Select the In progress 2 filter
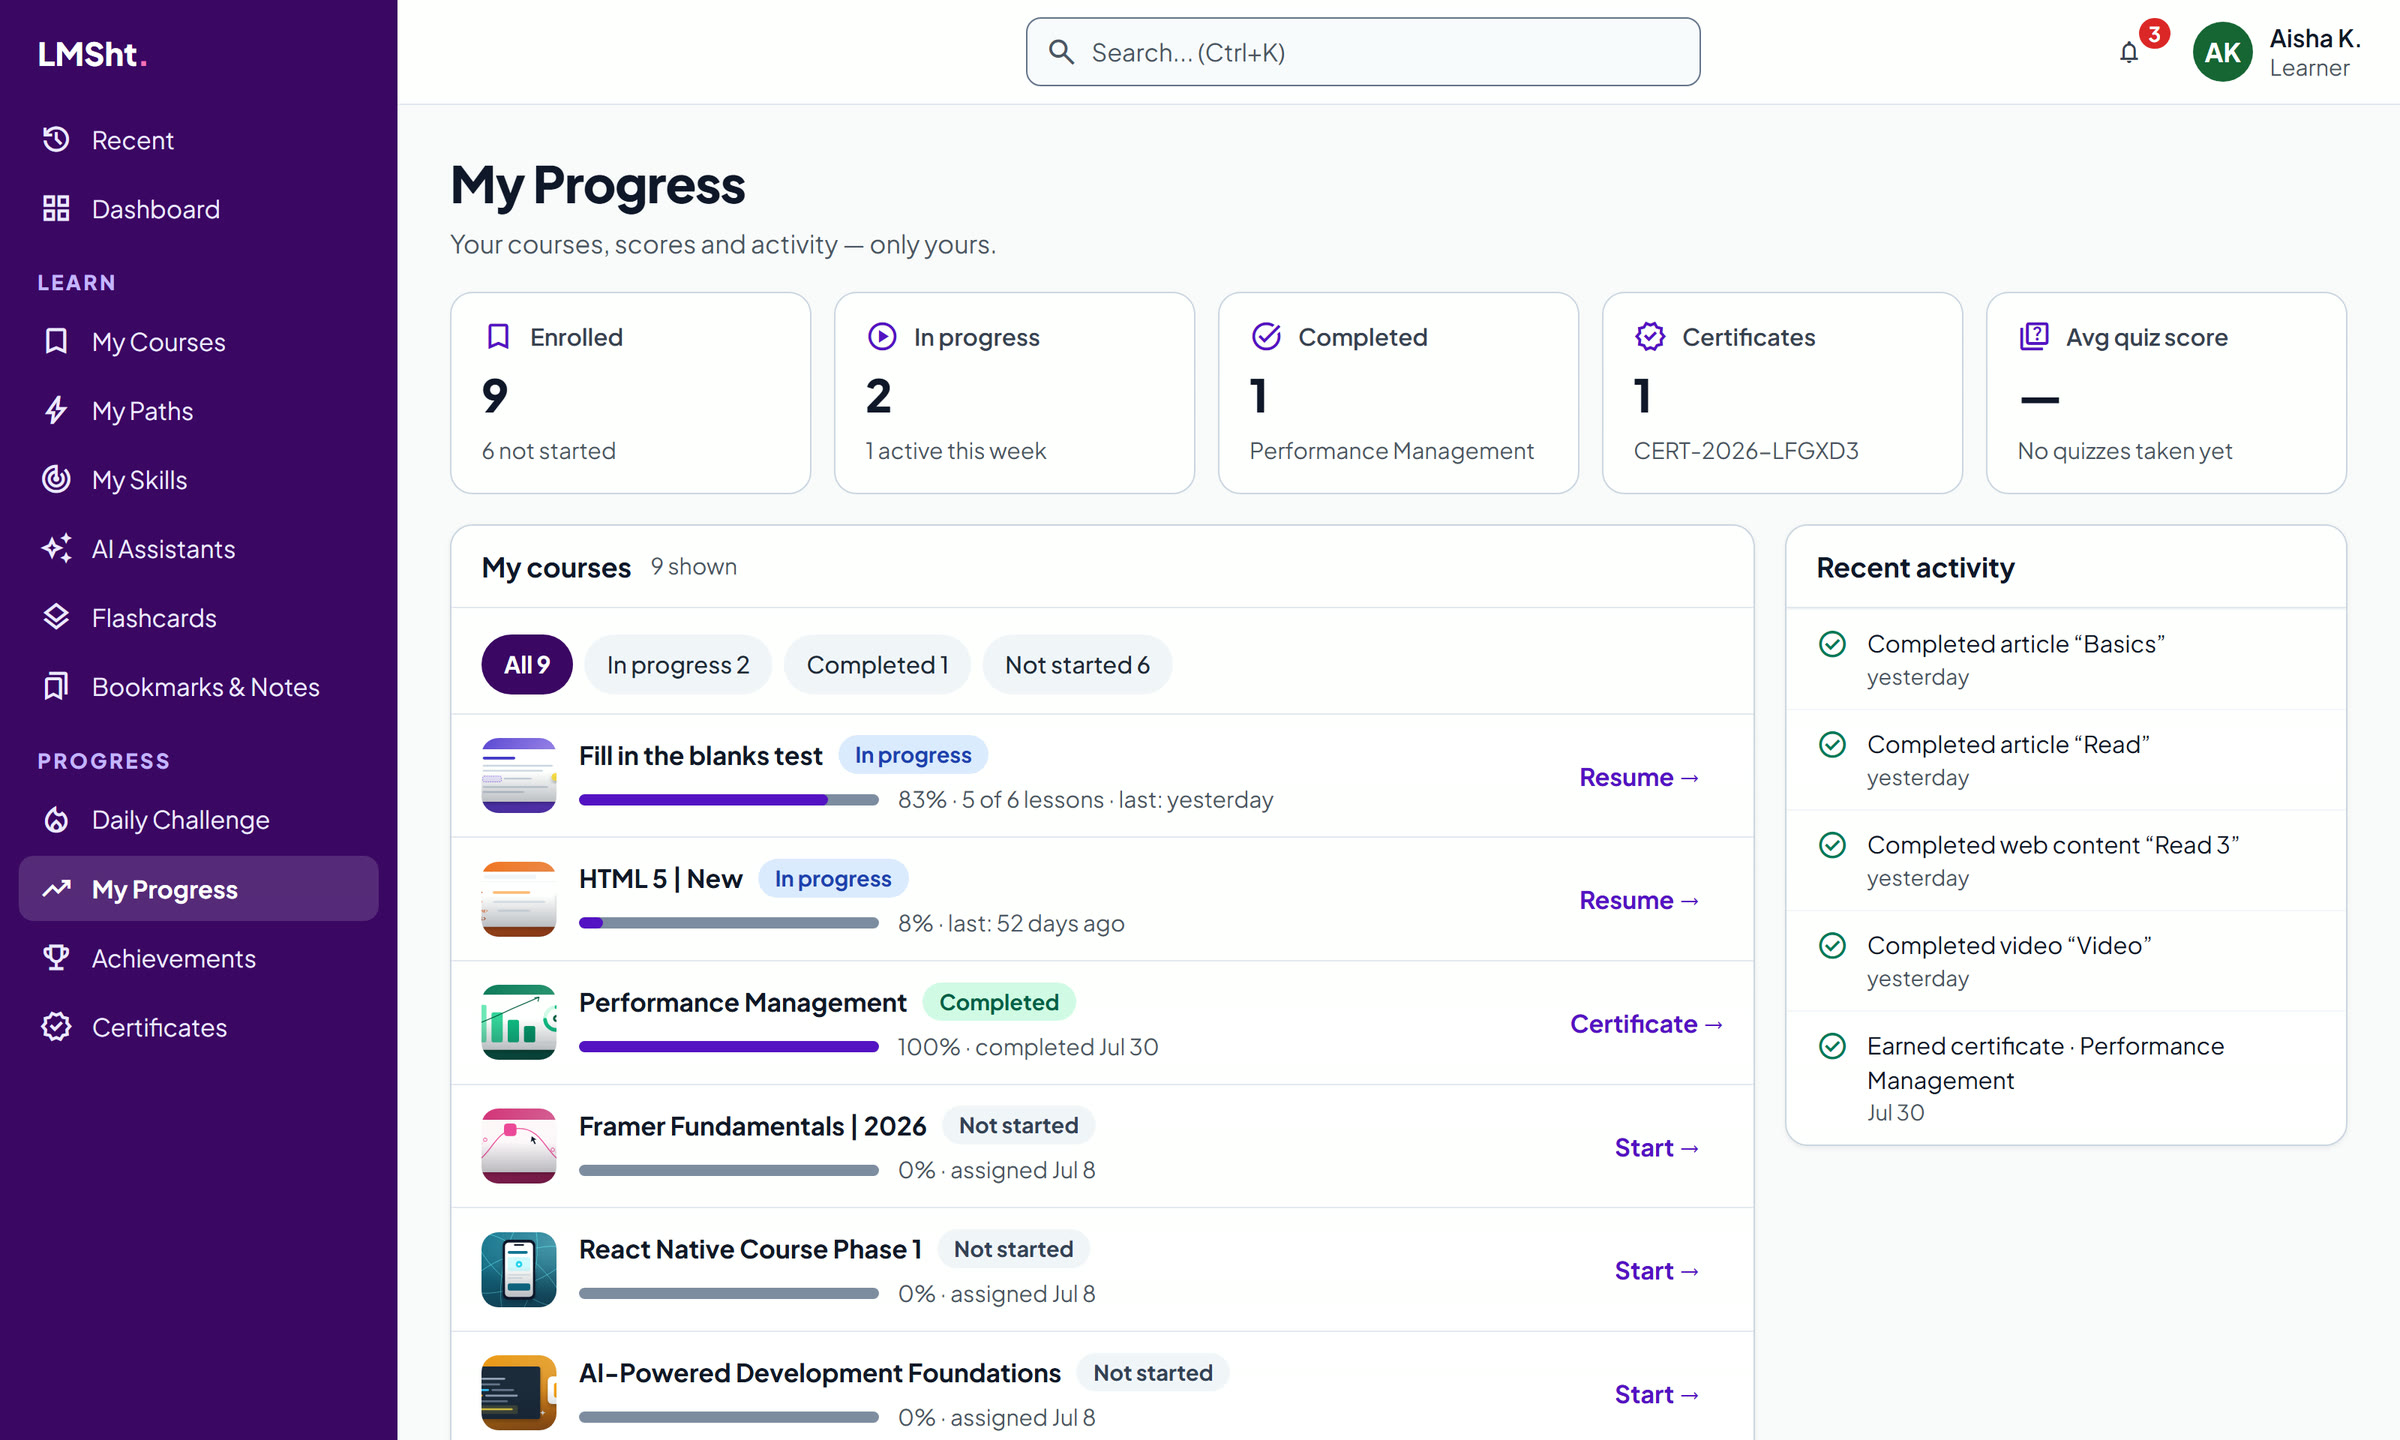Screen dimensions: 2400x1440 point(678,665)
